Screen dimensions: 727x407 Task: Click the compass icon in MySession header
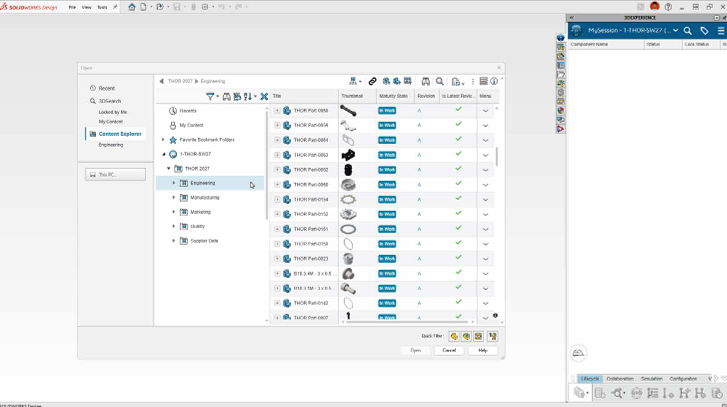576,31
